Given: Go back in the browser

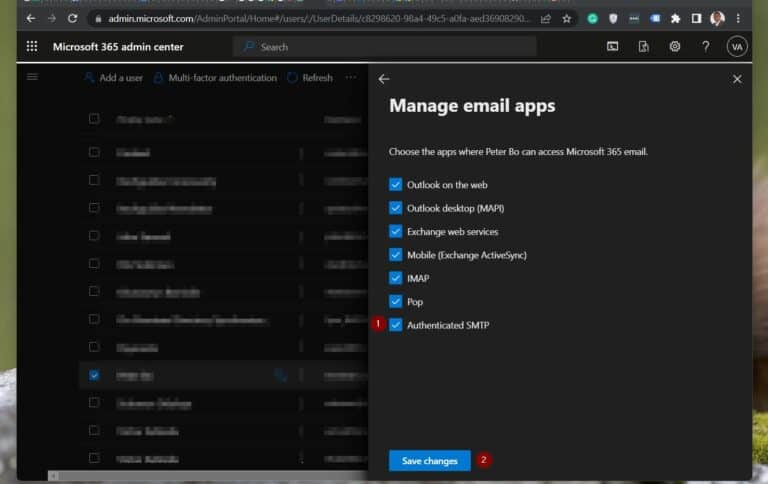Looking at the screenshot, I should tap(31, 19).
